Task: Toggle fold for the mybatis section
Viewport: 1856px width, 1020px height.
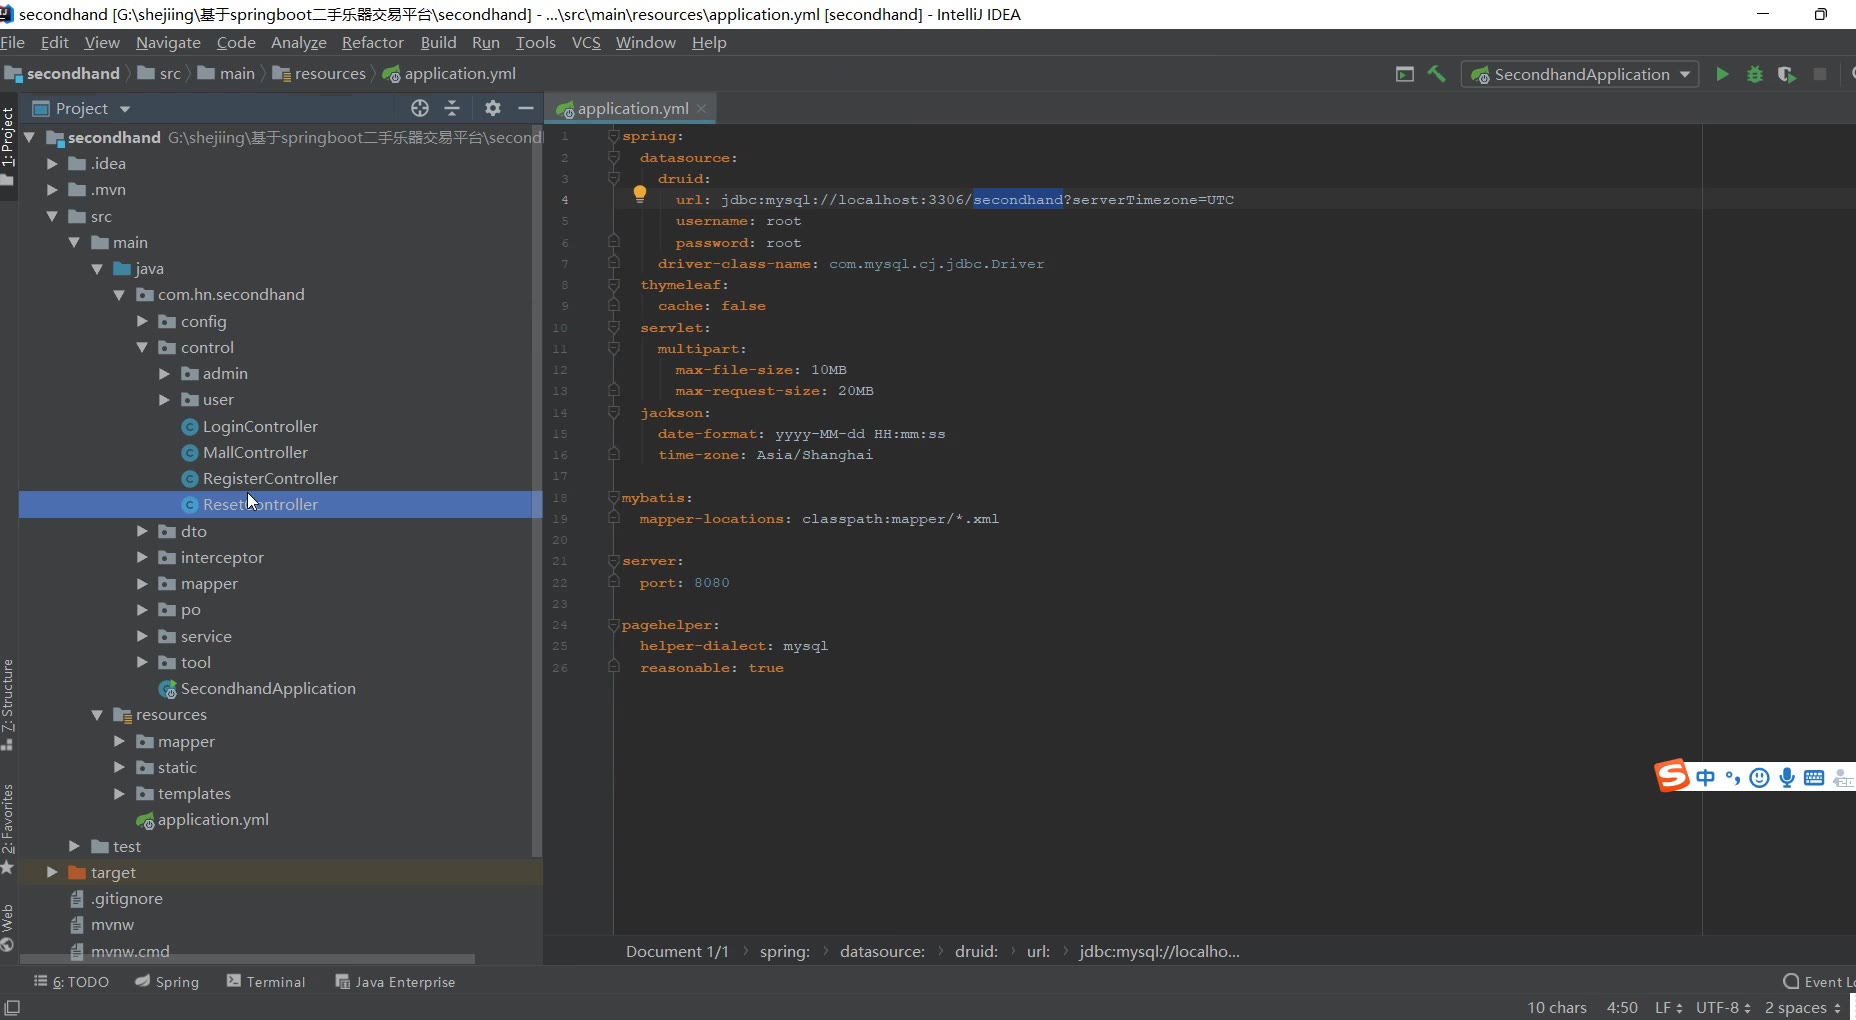Action: coord(613,498)
